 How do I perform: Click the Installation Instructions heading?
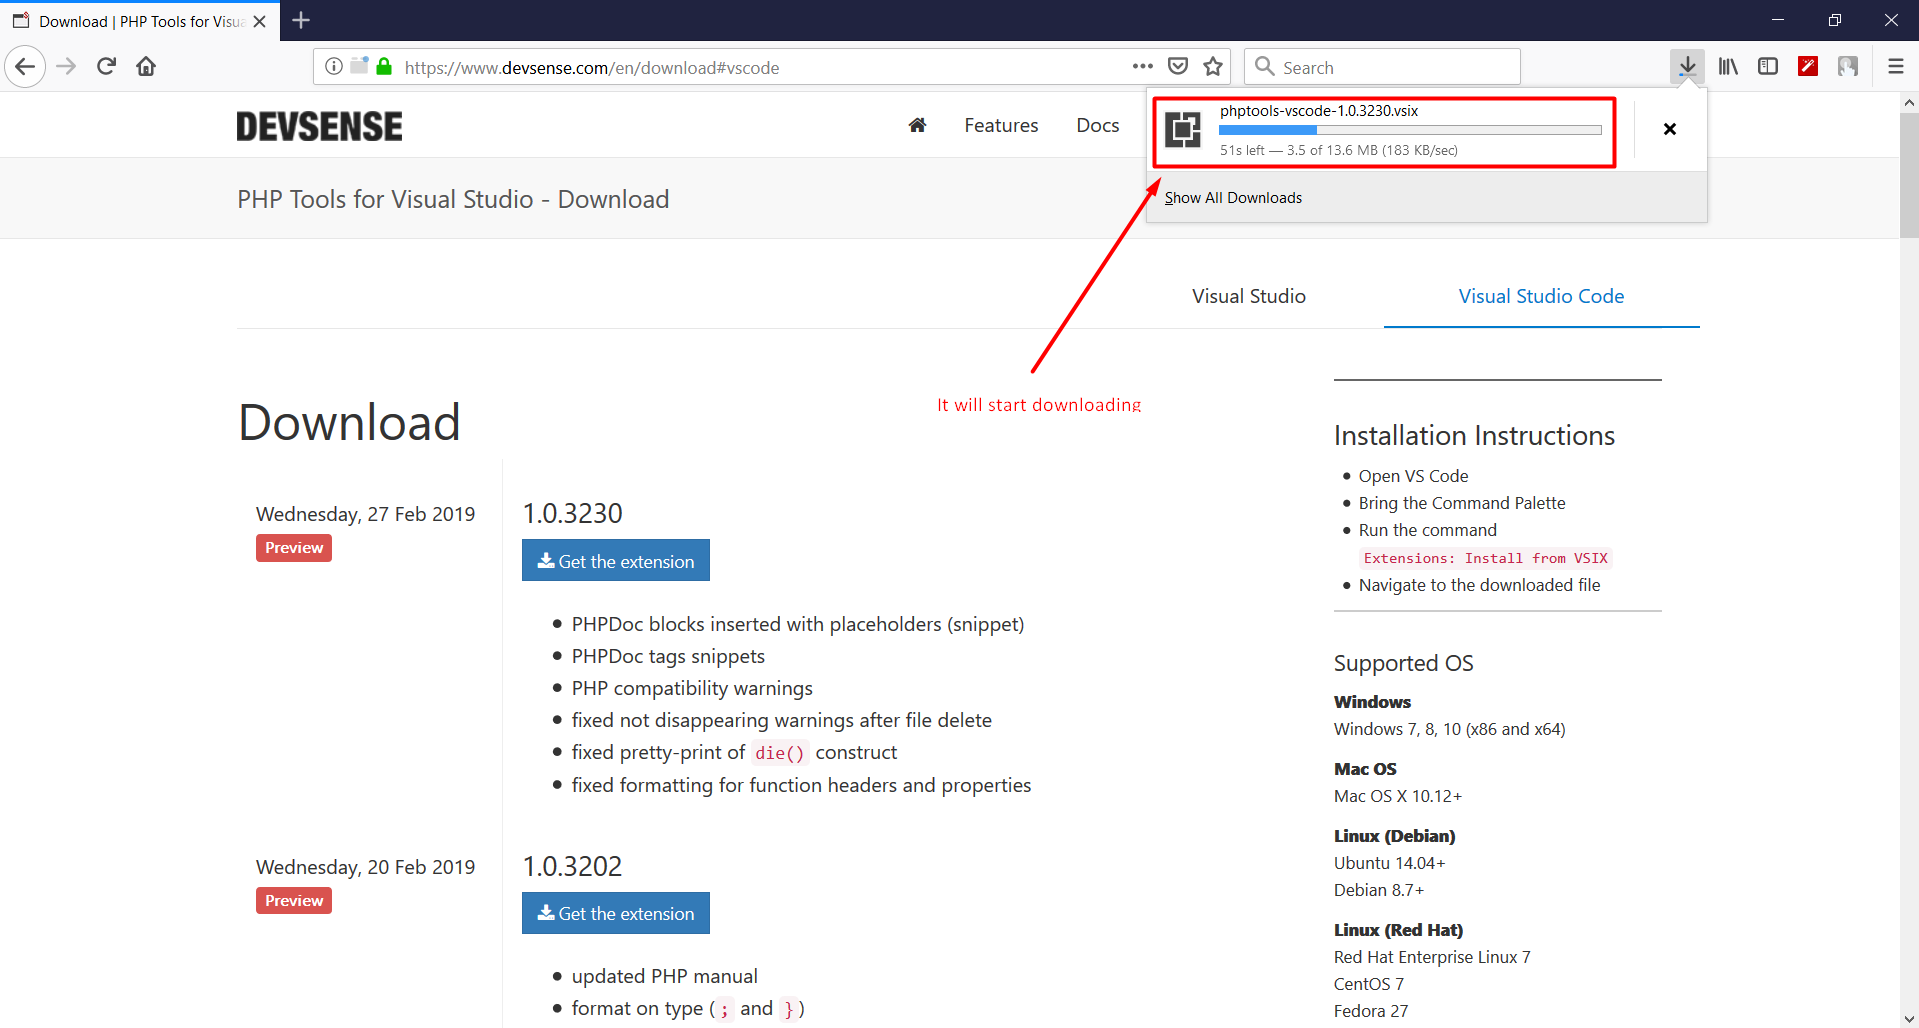[1474, 436]
